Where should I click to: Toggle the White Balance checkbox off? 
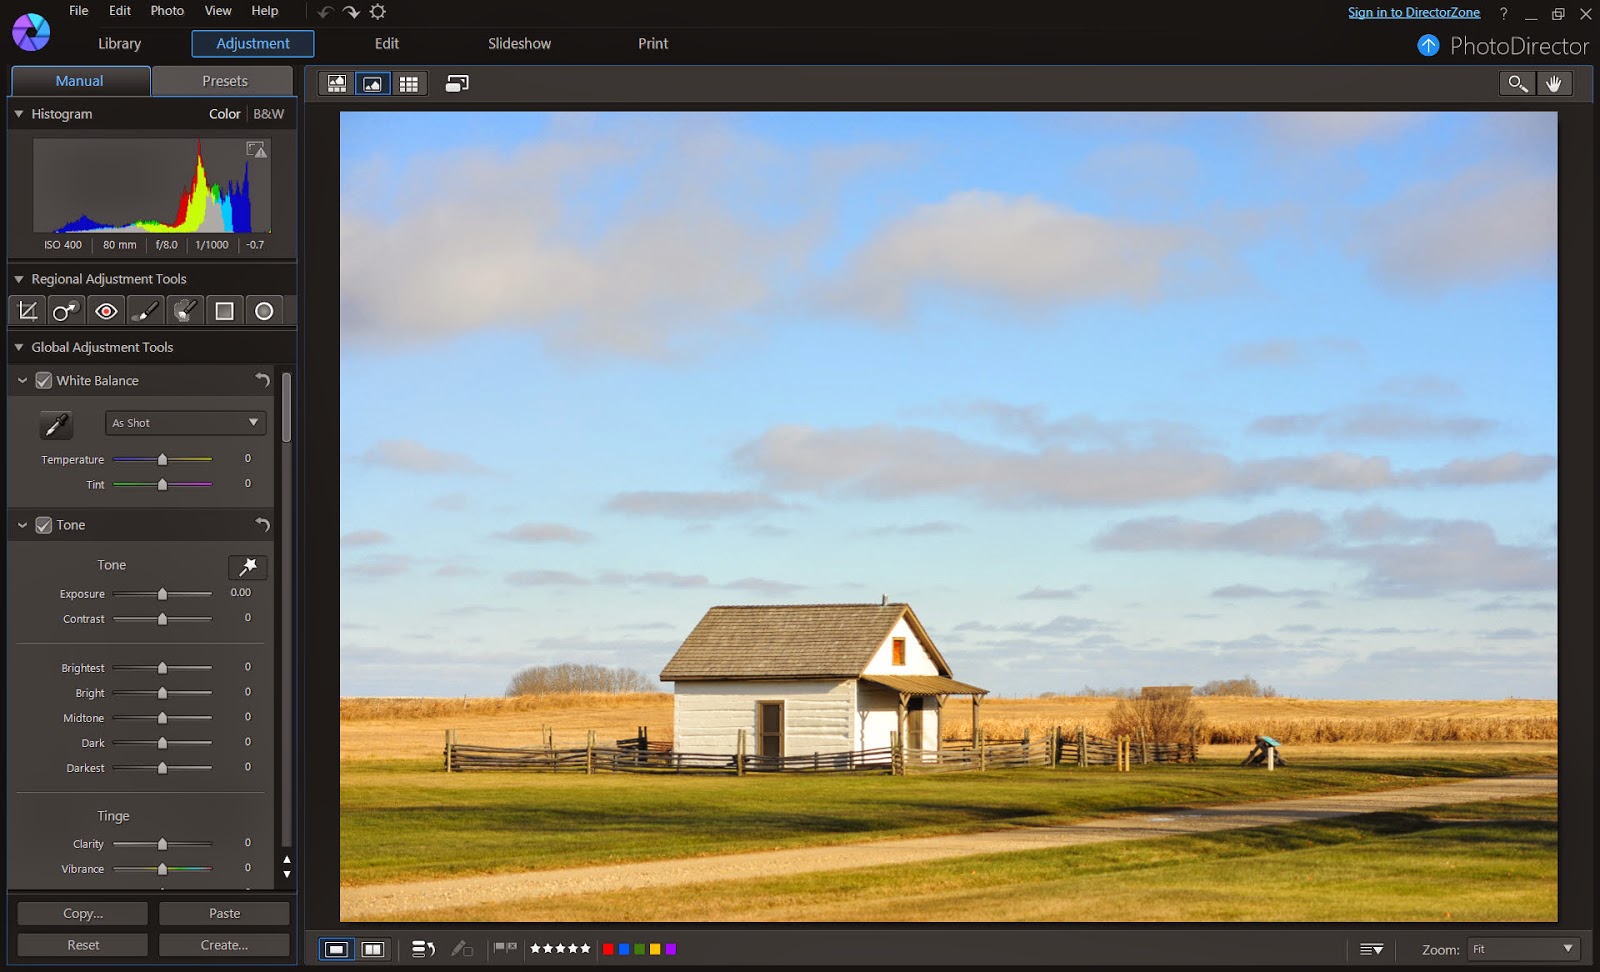43,380
